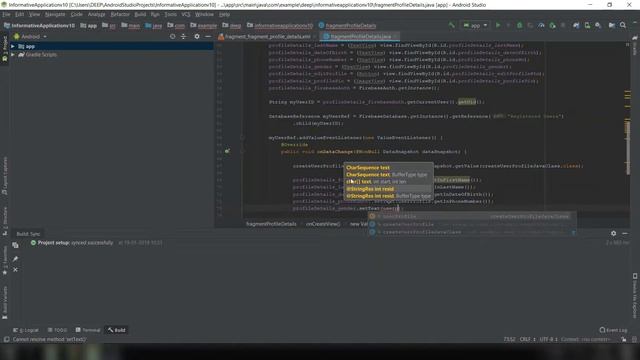
Task: Toggle tree view icon in Build panel
Action: (15, 245)
